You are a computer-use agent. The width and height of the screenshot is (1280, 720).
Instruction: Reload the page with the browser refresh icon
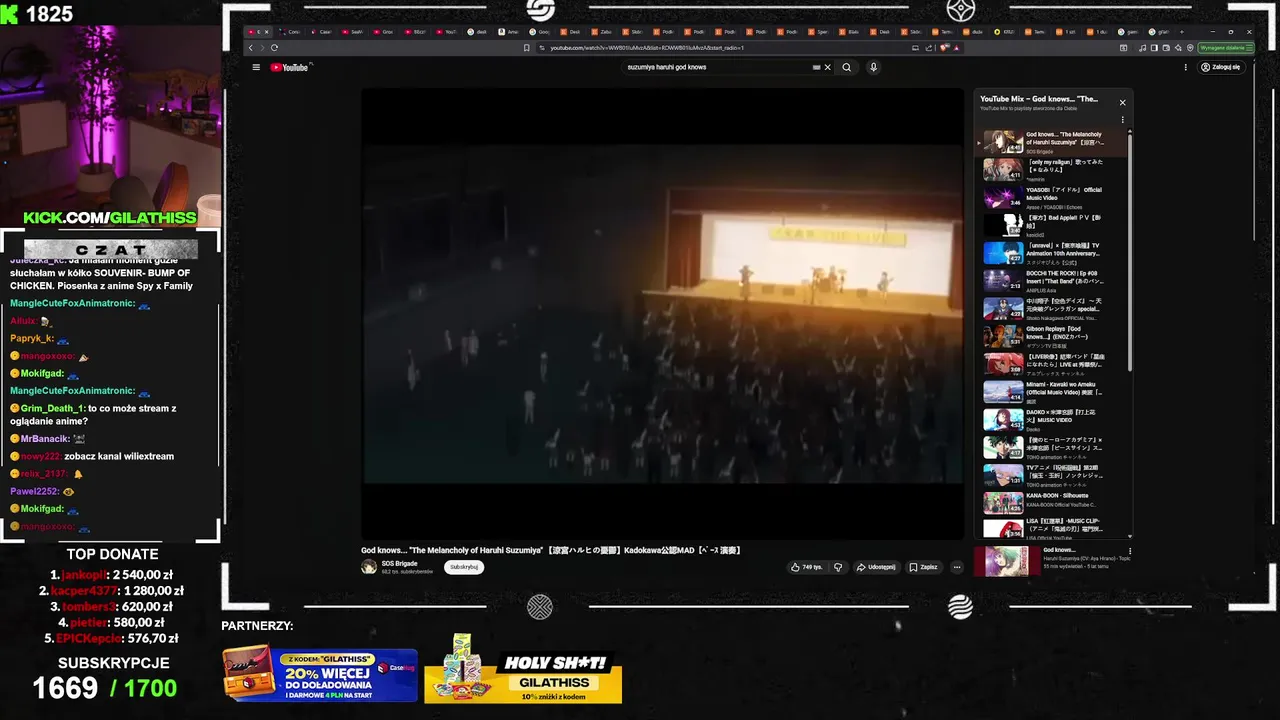click(274, 47)
